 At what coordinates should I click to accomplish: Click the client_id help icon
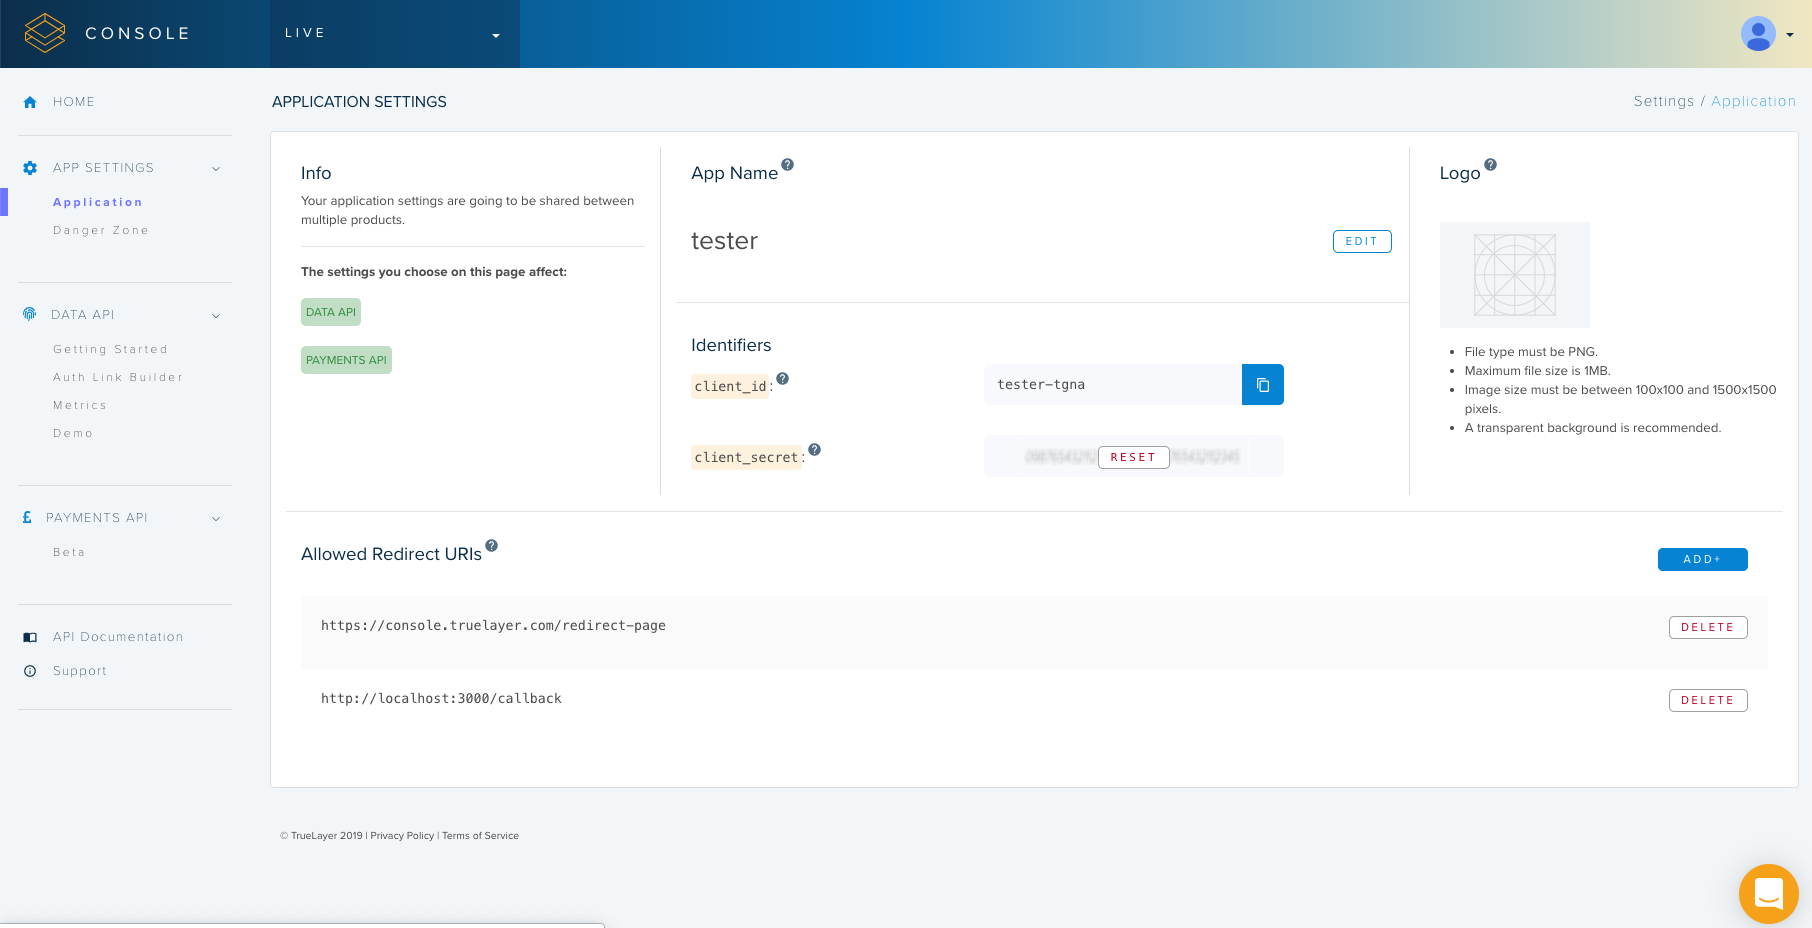(x=783, y=378)
